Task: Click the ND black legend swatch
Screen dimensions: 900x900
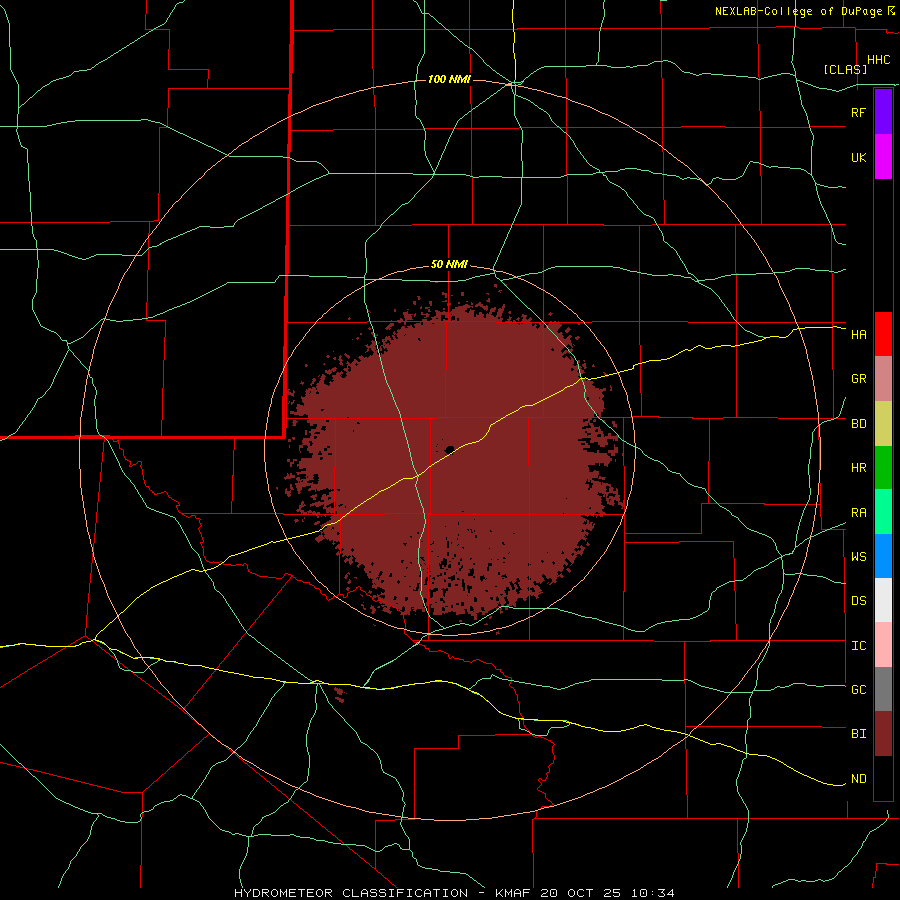Action: pyautogui.click(x=883, y=778)
